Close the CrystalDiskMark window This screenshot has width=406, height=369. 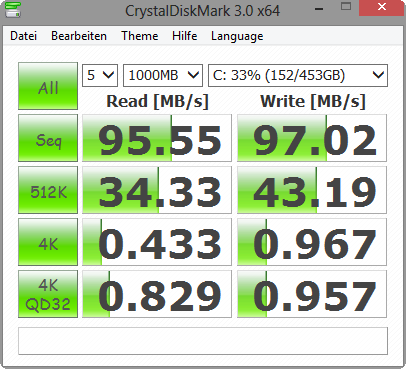click(382, 7)
